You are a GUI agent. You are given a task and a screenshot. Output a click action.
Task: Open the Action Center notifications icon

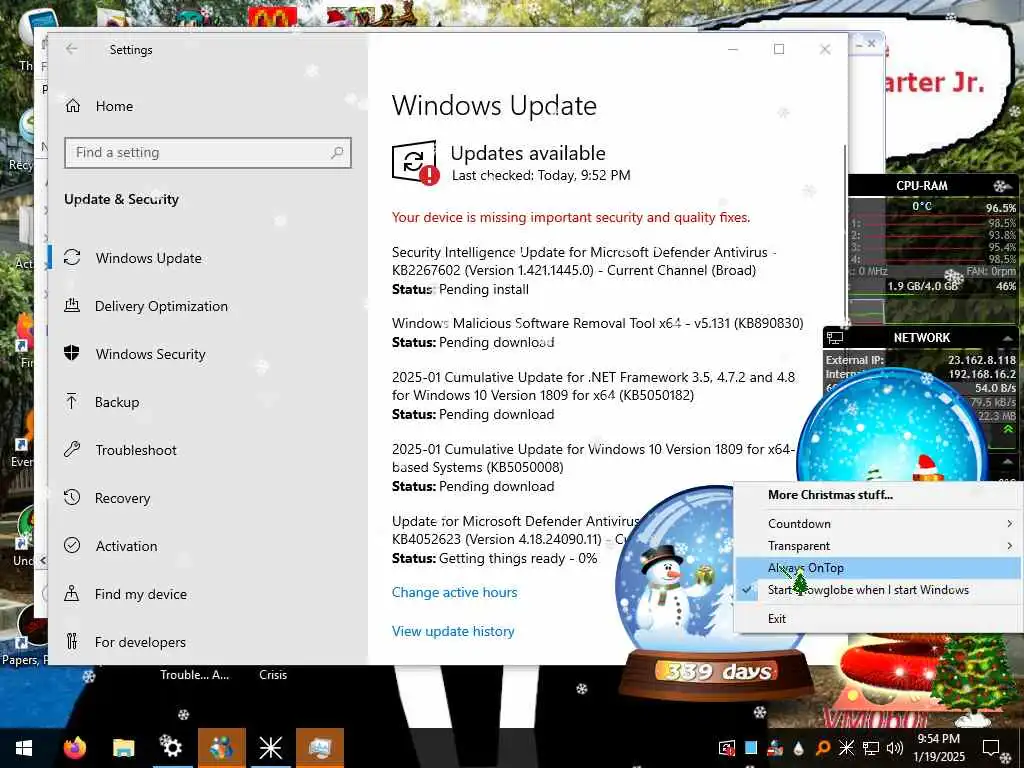click(x=992, y=748)
